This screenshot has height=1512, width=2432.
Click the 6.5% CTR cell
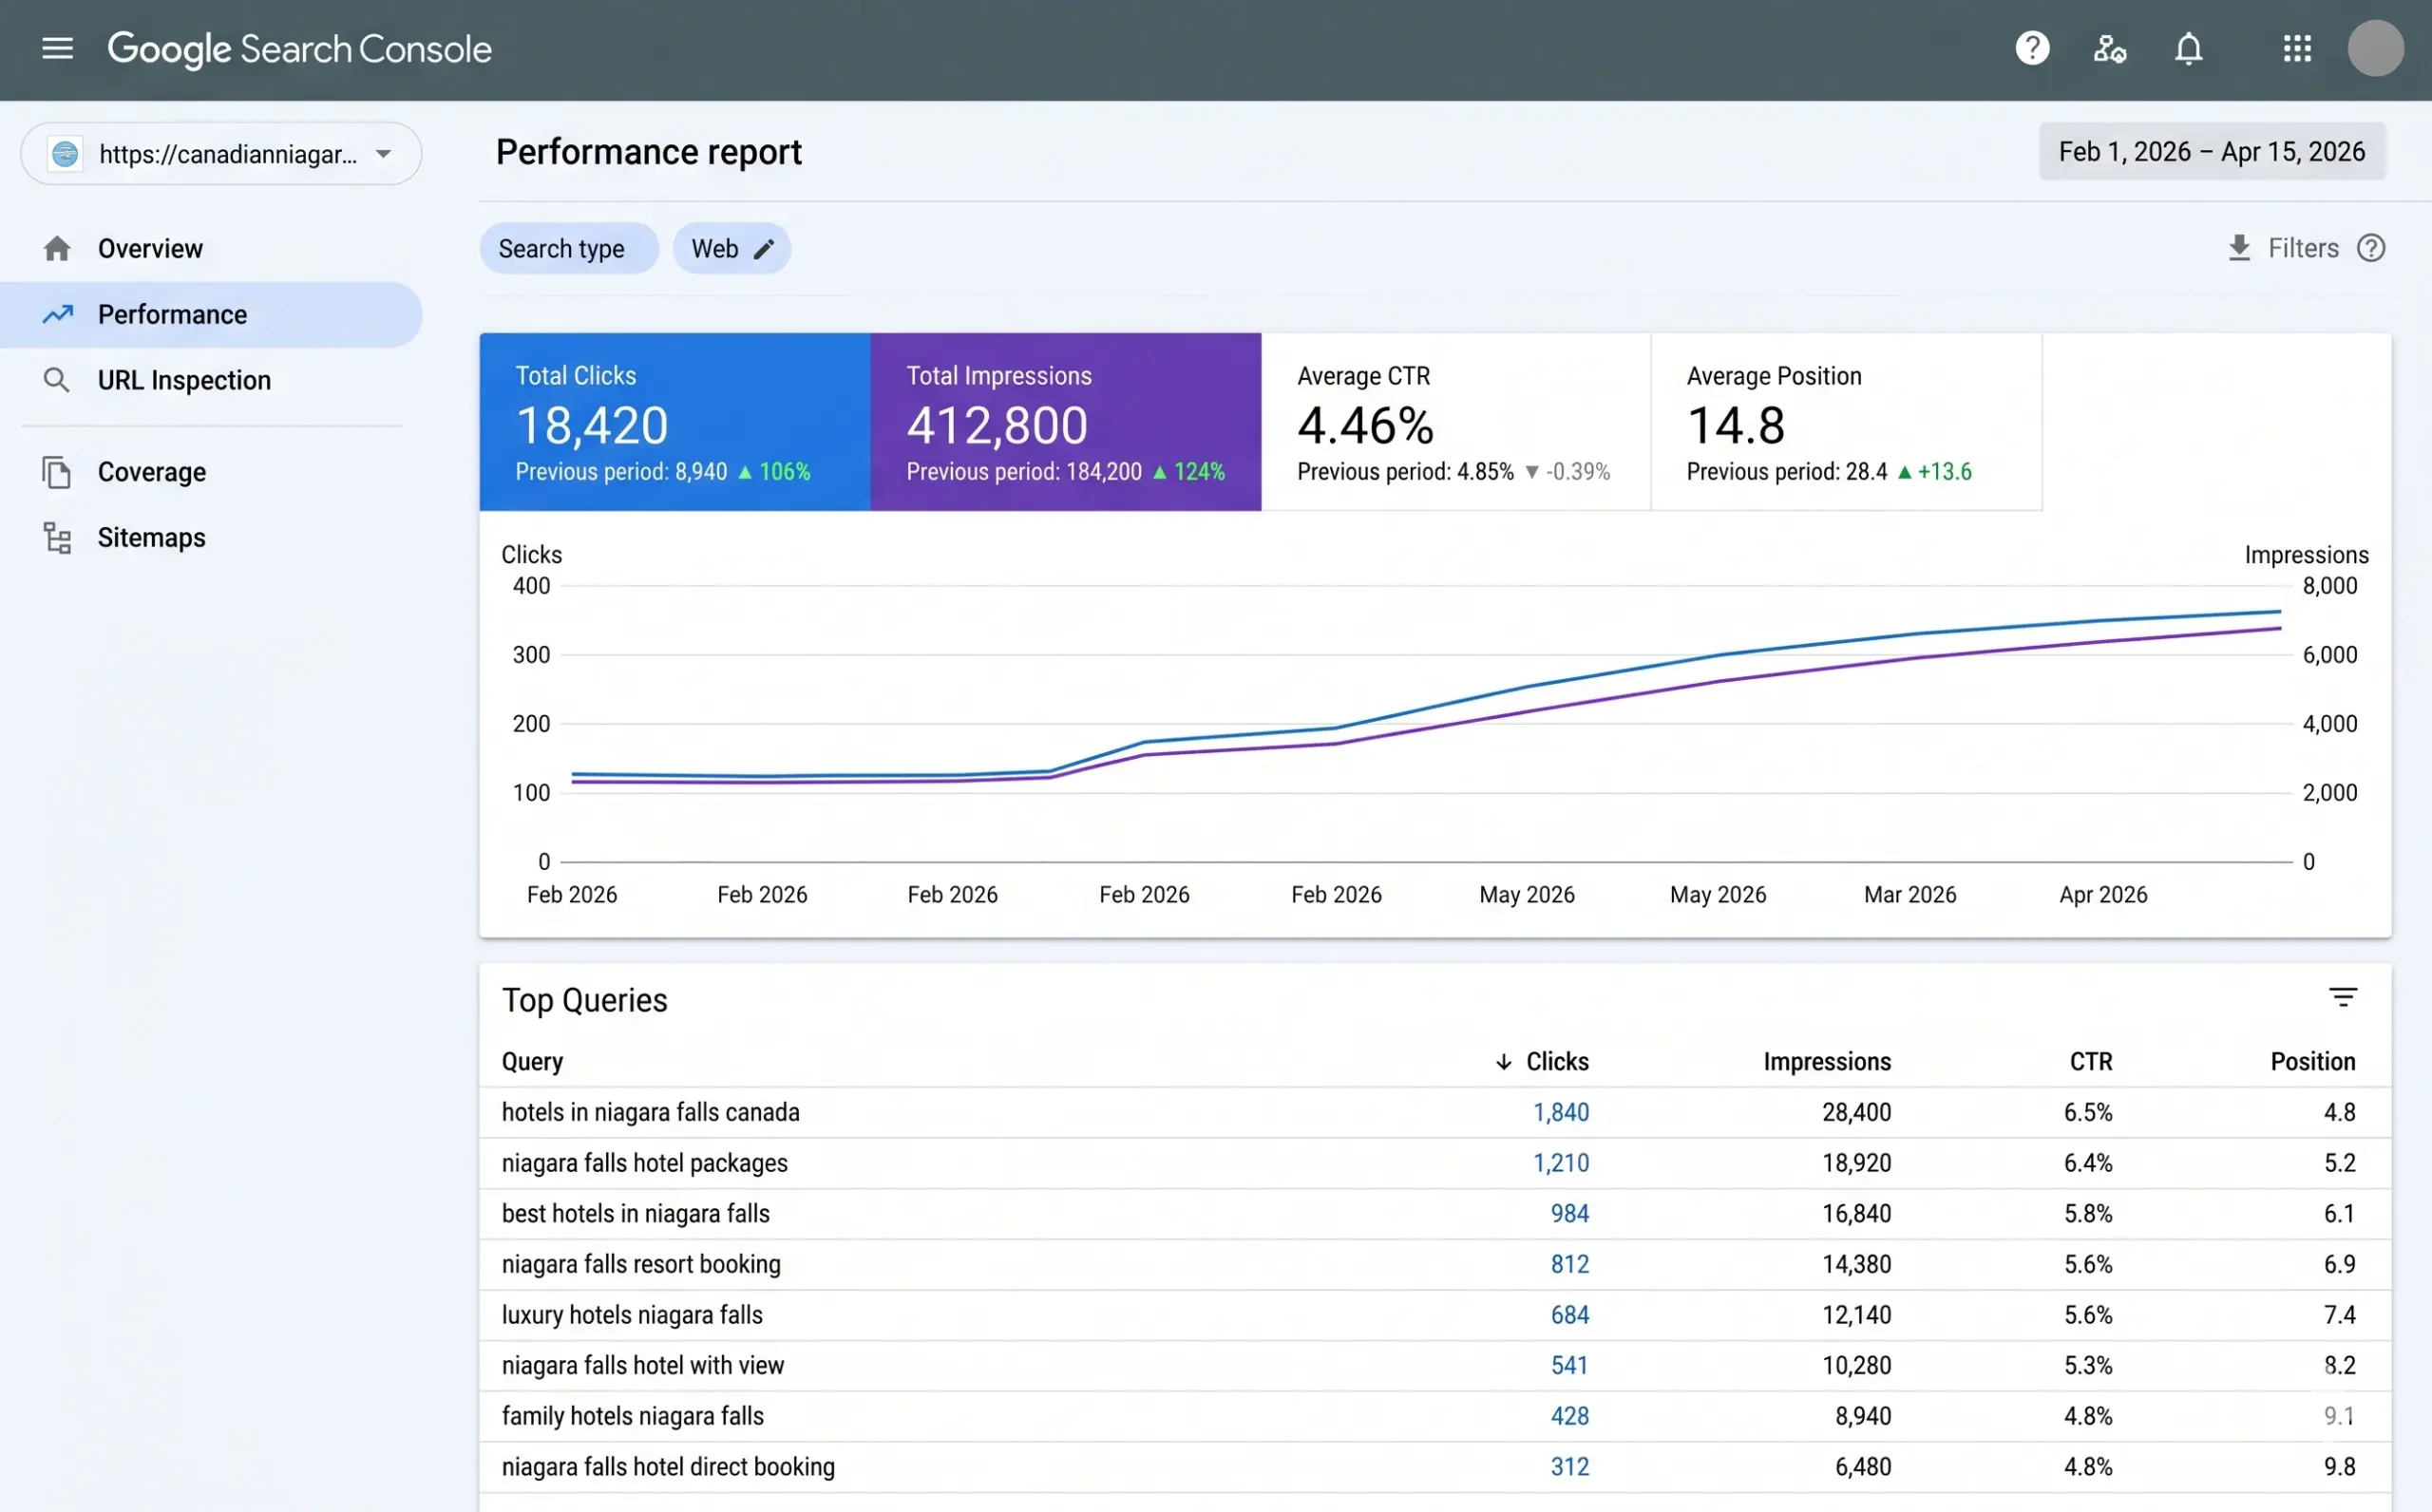pos(2088,1112)
